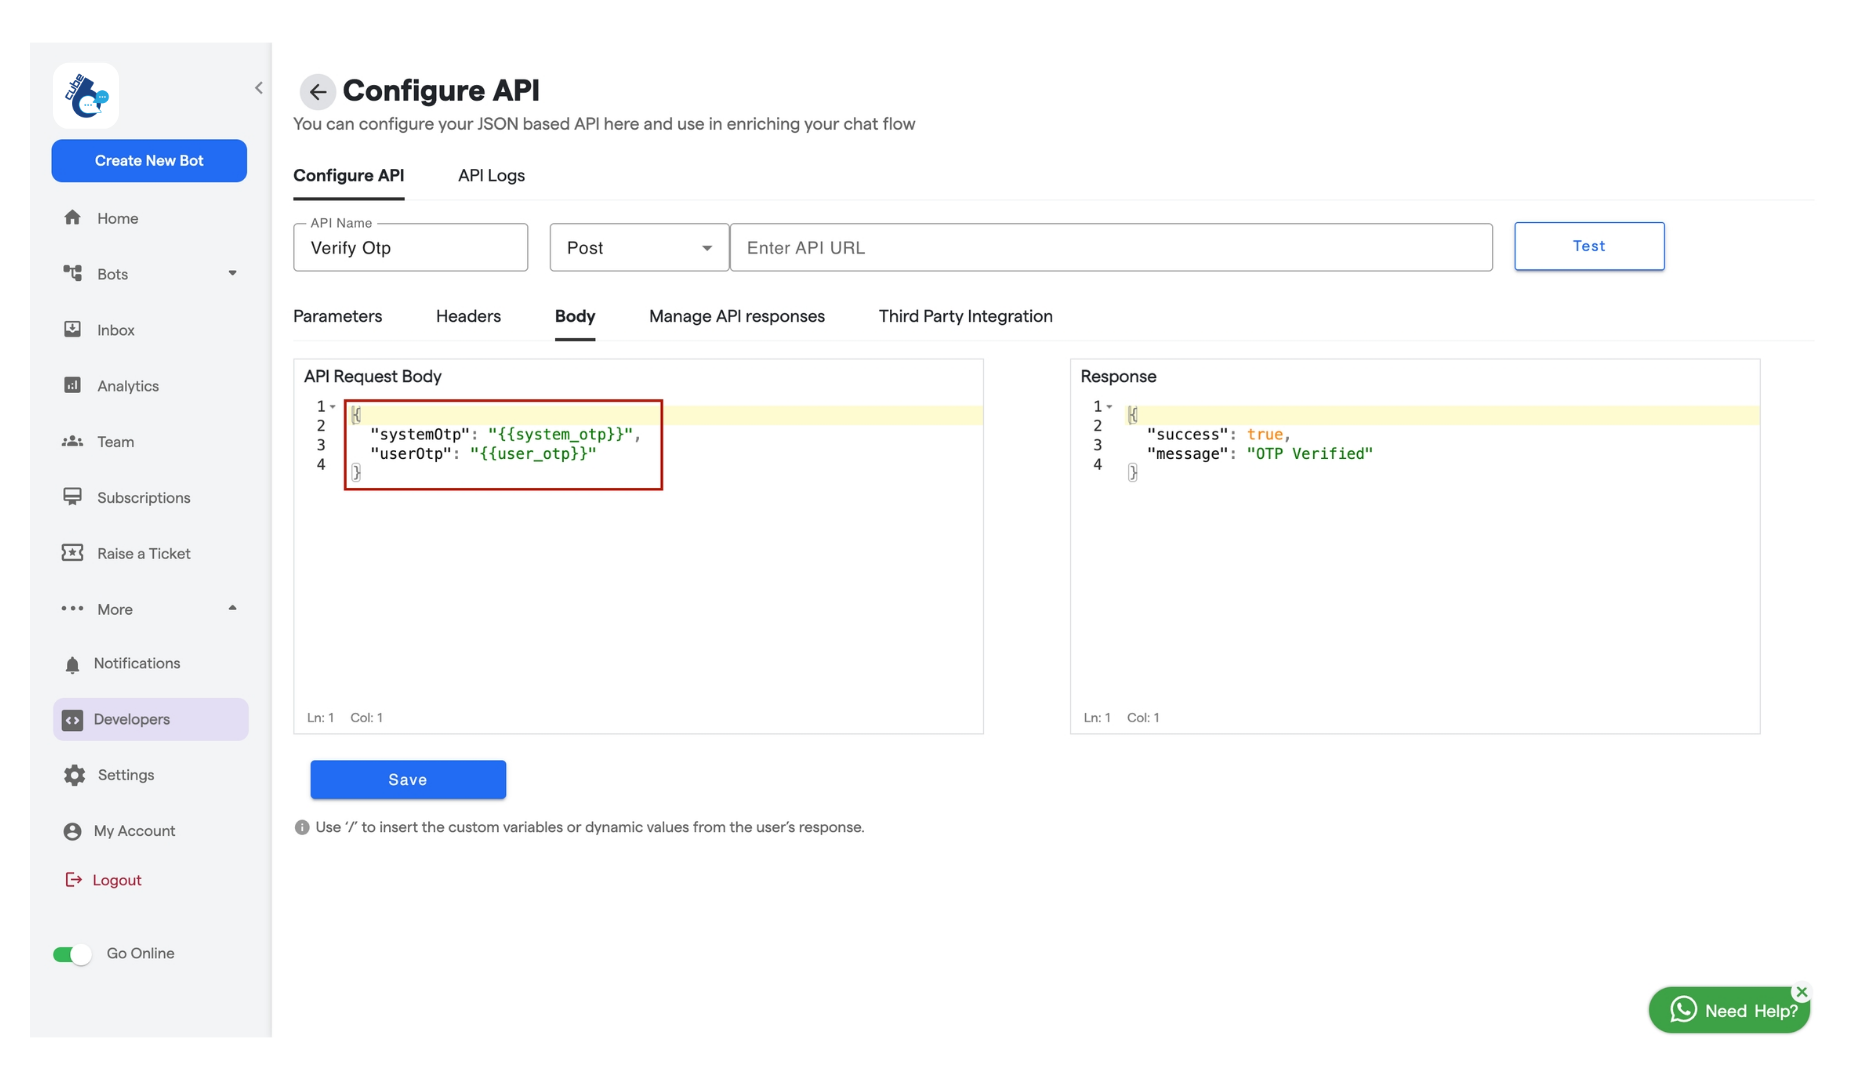
Task: Click the Analytics chart icon
Action: tap(72, 385)
